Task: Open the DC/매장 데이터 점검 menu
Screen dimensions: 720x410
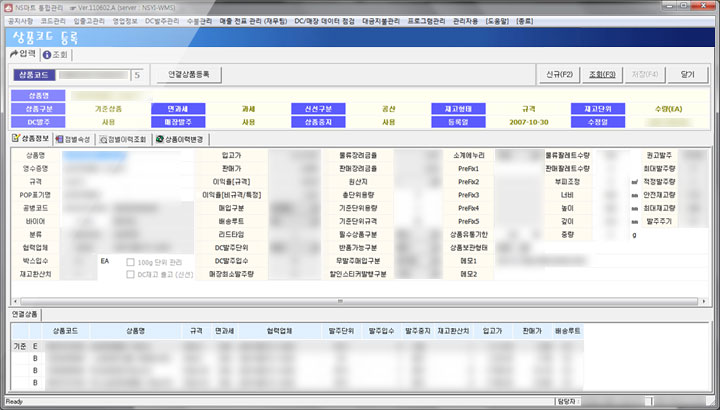Action: tap(325, 21)
